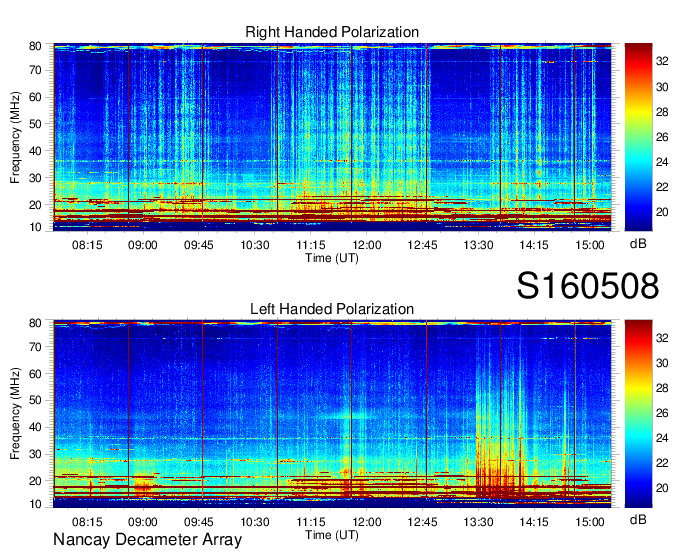Click the Left Handed Polarization title
This screenshot has width=680, height=552.
coord(332,309)
